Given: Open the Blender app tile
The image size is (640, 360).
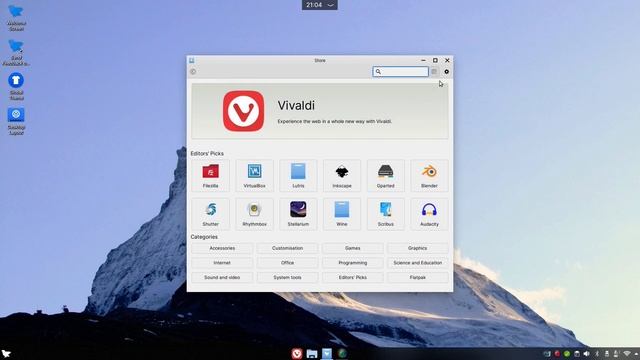Looking at the screenshot, I should 429,176.
